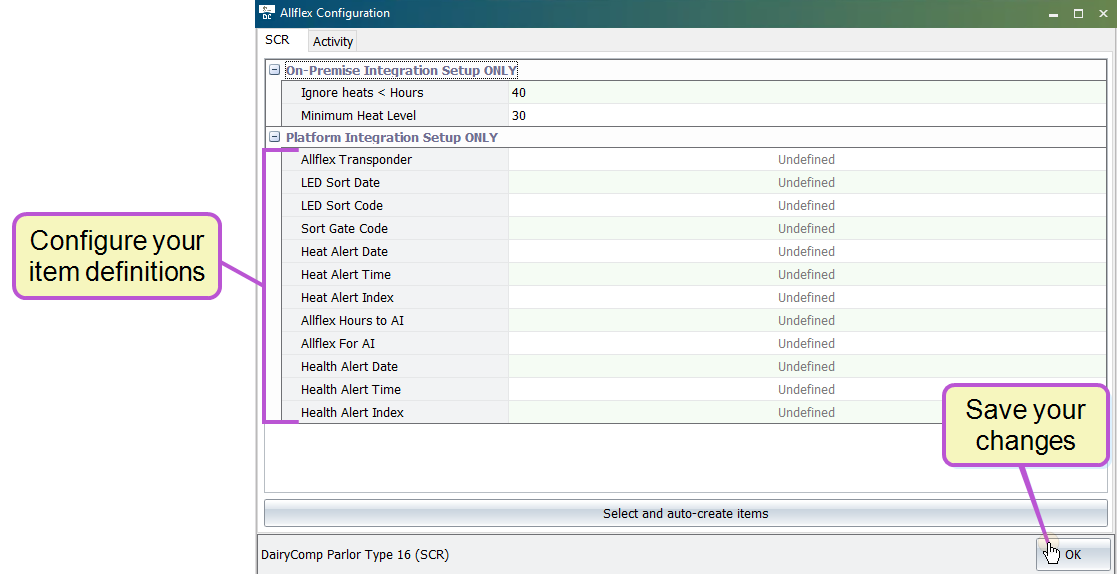The width and height of the screenshot is (1117, 574).
Task: Click the DairyComp Parlor Type 16 (SCR) status text
Action: 355,554
